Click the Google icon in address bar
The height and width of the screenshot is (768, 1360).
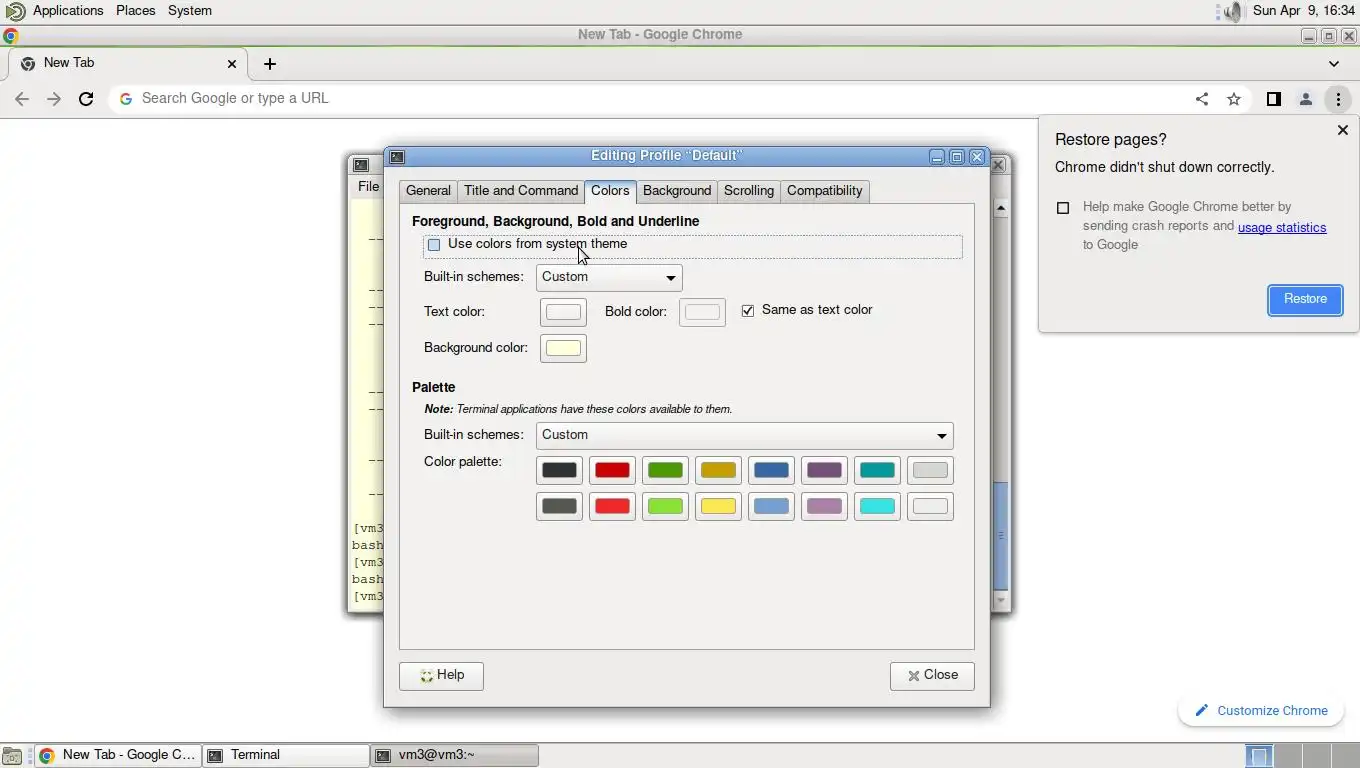coord(126,99)
